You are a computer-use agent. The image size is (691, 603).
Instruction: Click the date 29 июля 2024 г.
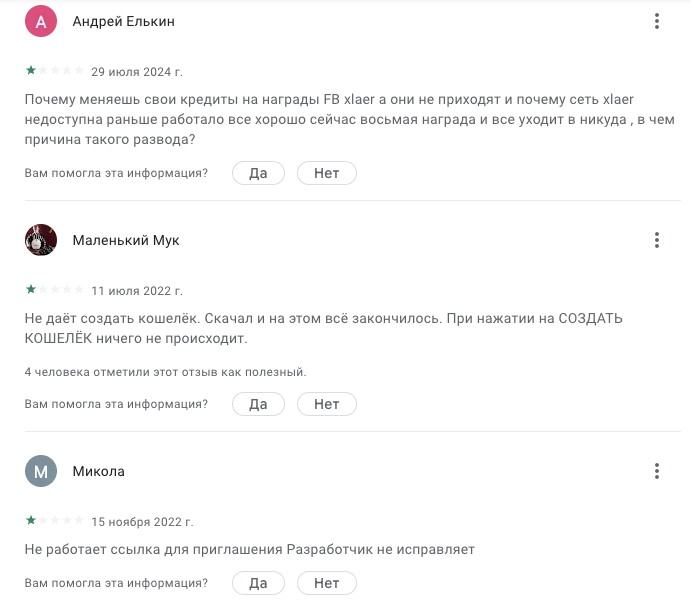click(x=137, y=72)
